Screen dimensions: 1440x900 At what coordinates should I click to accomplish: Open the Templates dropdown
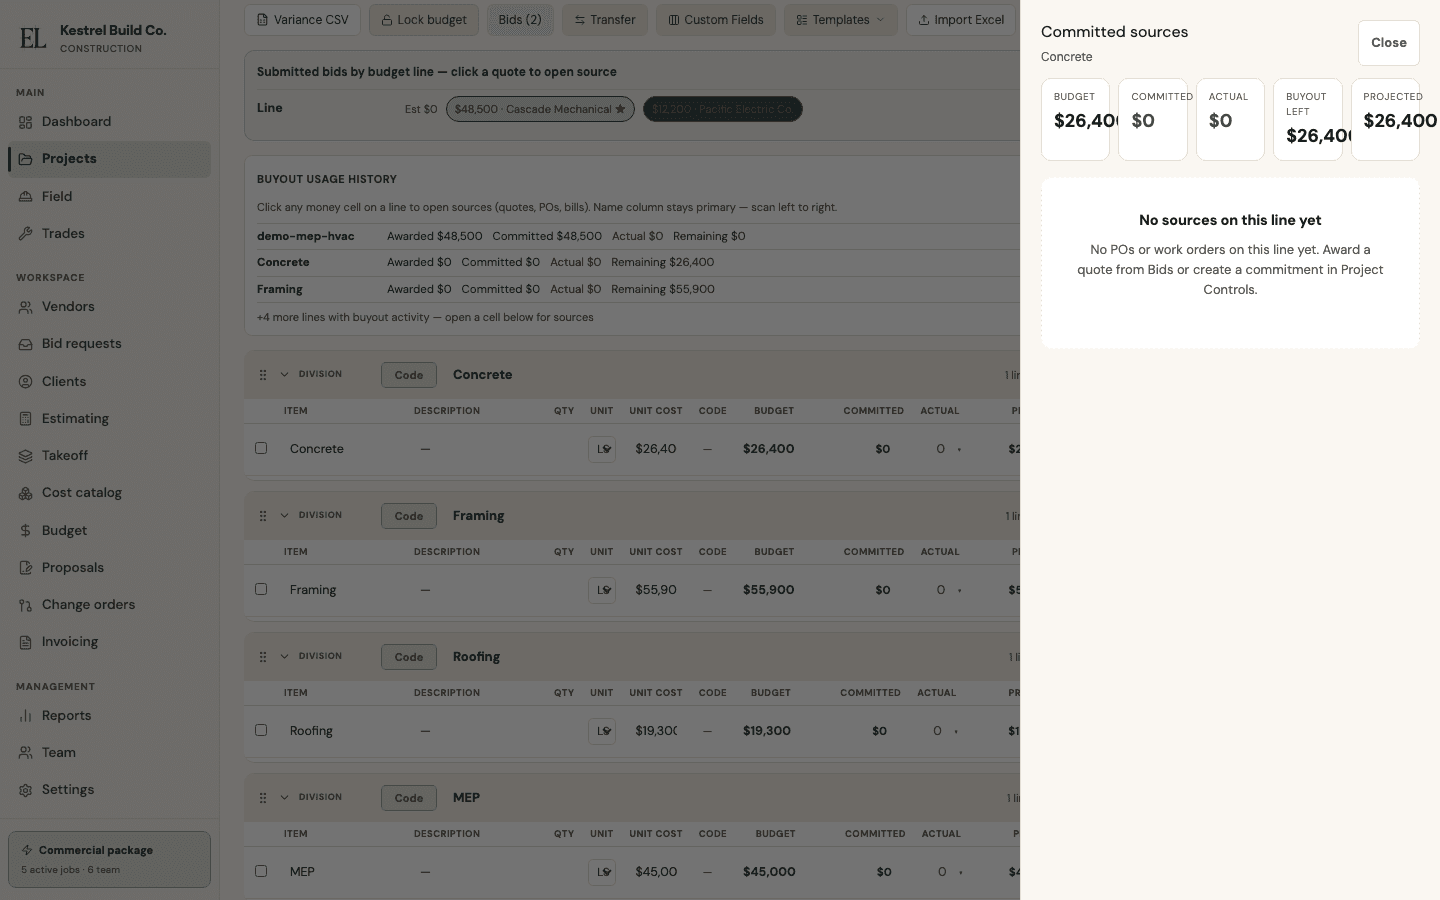[840, 20]
